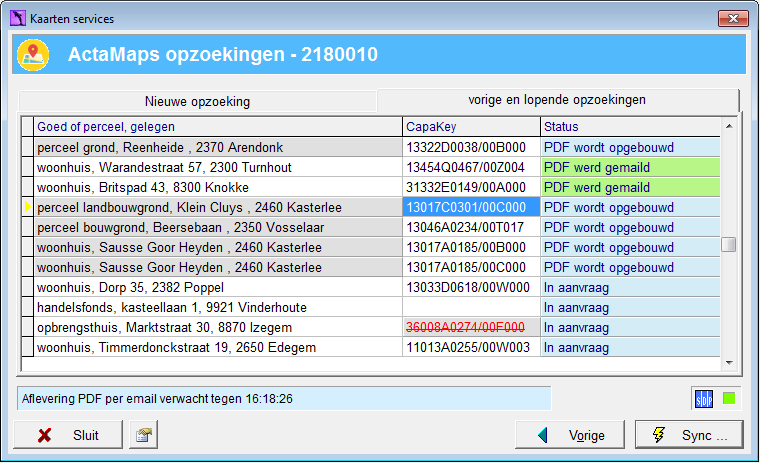Screen dimensions: 760x463
Task: Open vorige en lopende opzoekingen tab
Action: [557, 100]
